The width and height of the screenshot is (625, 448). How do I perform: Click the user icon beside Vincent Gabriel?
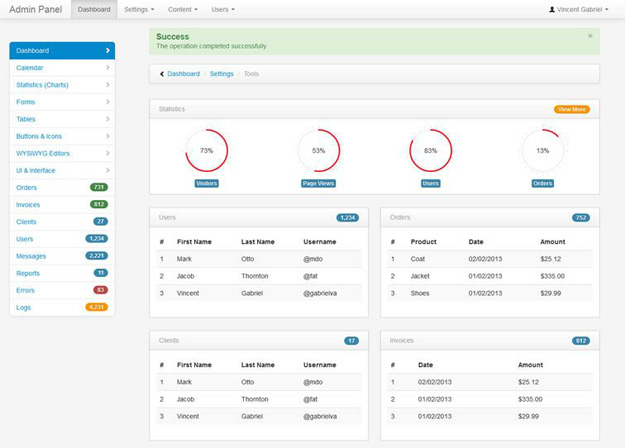tap(552, 9)
